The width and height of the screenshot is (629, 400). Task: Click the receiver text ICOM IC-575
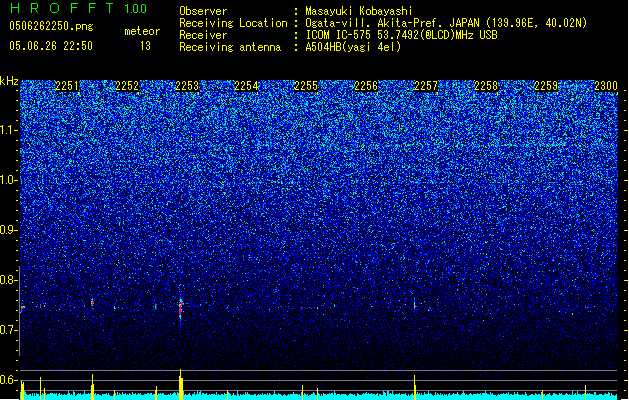point(339,35)
